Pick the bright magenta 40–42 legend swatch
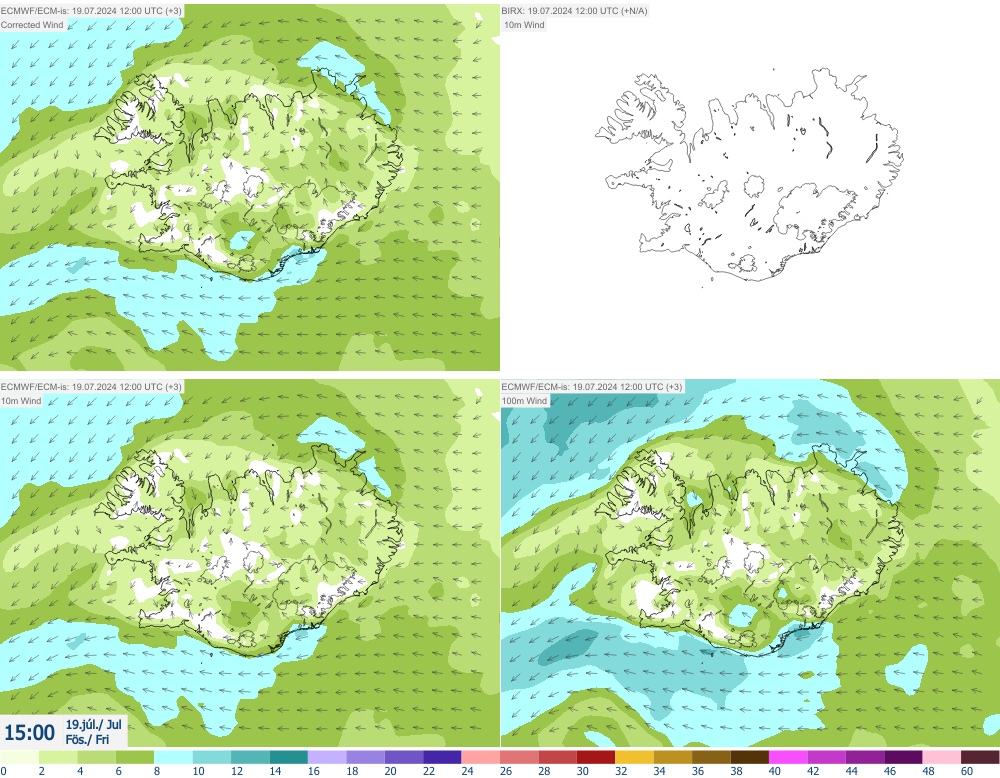This screenshot has width=1000, height=778. click(x=788, y=757)
